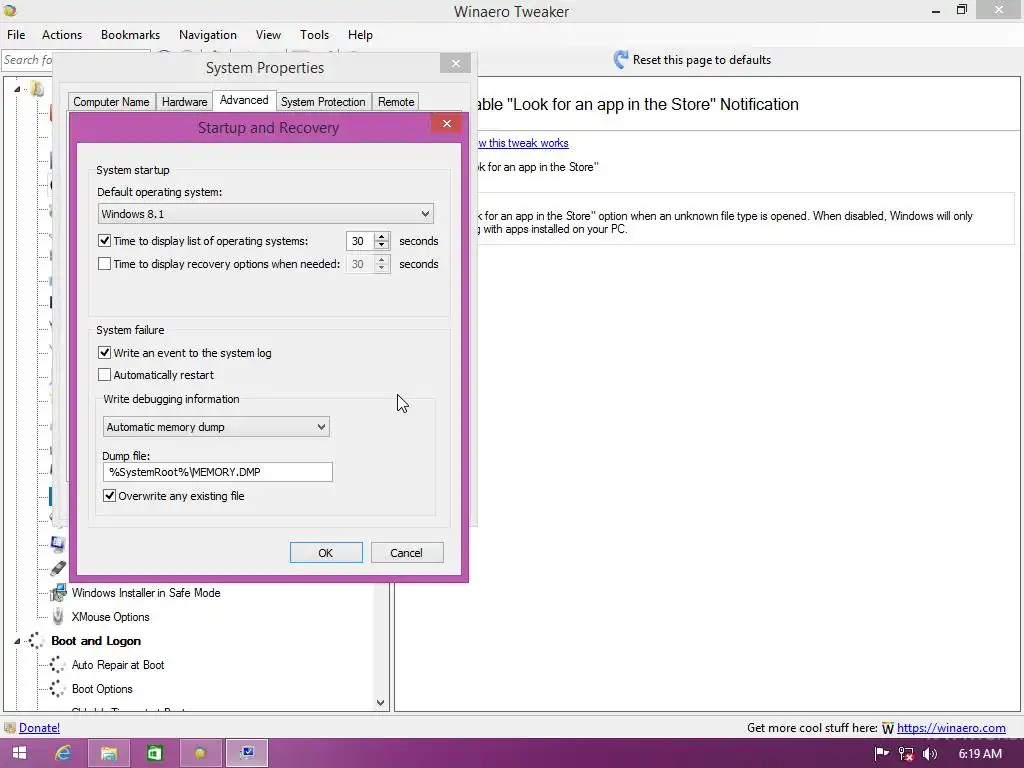Select Windows Installer in Safe Mode item
Screen dimensions: 1024x768
tap(146, 593)
